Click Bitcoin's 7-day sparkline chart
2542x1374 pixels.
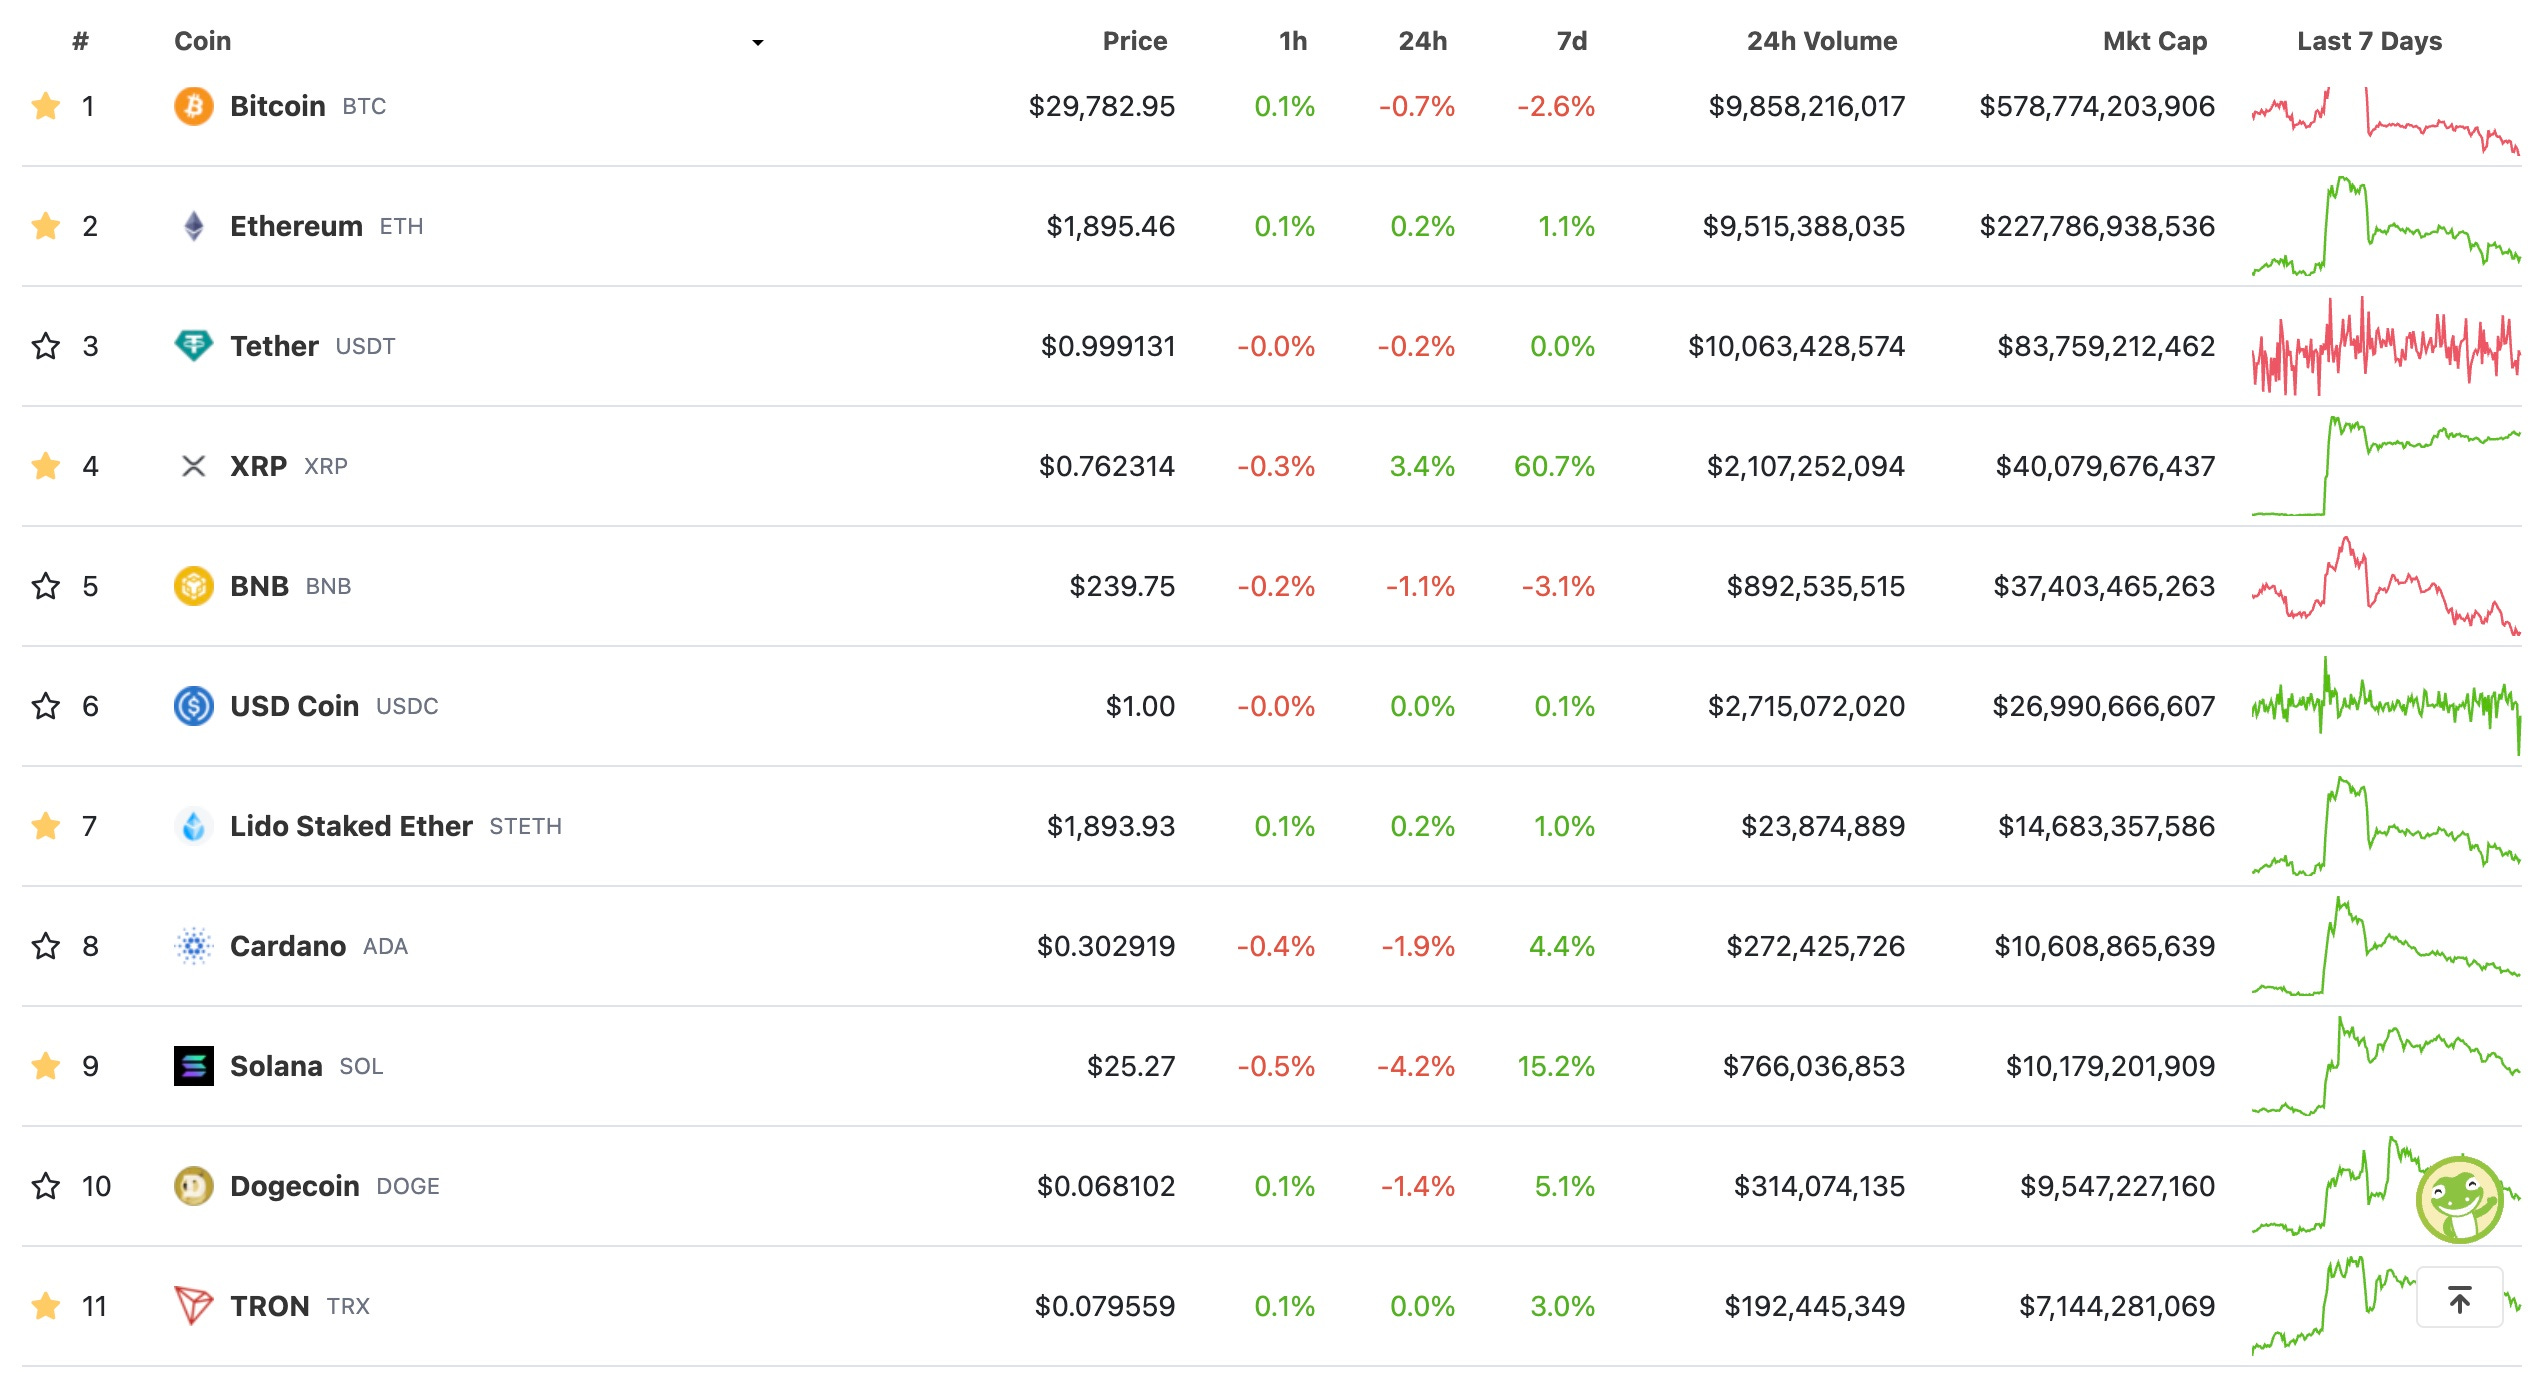click(x=2386, y=121)
